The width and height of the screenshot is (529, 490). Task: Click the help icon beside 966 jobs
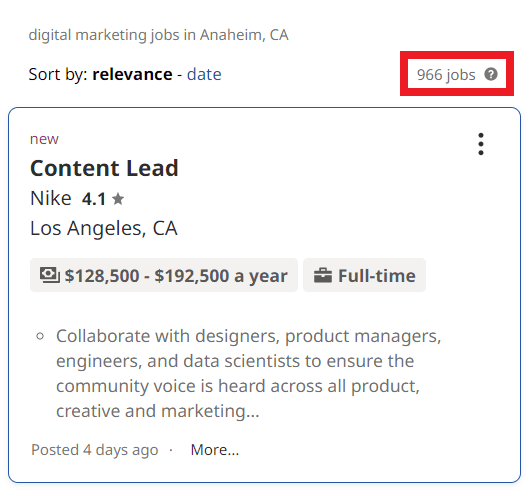pyautogui.click(x=491, y=74)
